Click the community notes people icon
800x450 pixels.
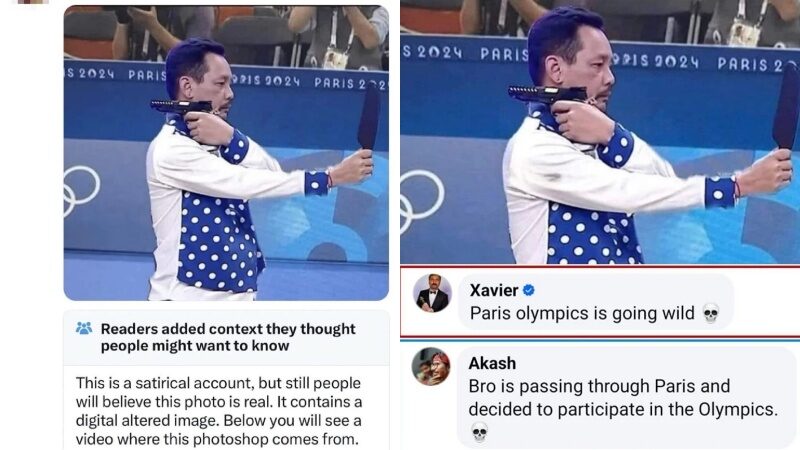pyautogui.click(x=84, y=328)
